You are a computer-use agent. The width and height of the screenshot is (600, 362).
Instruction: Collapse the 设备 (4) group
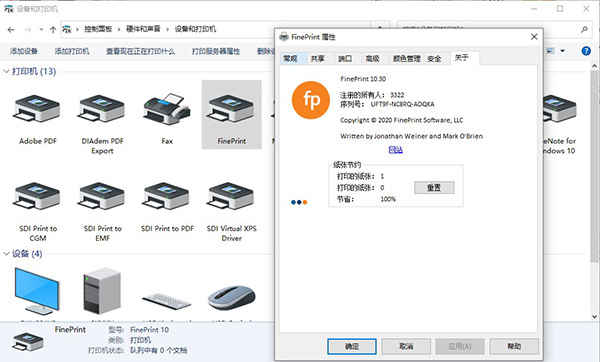[7, 253]
